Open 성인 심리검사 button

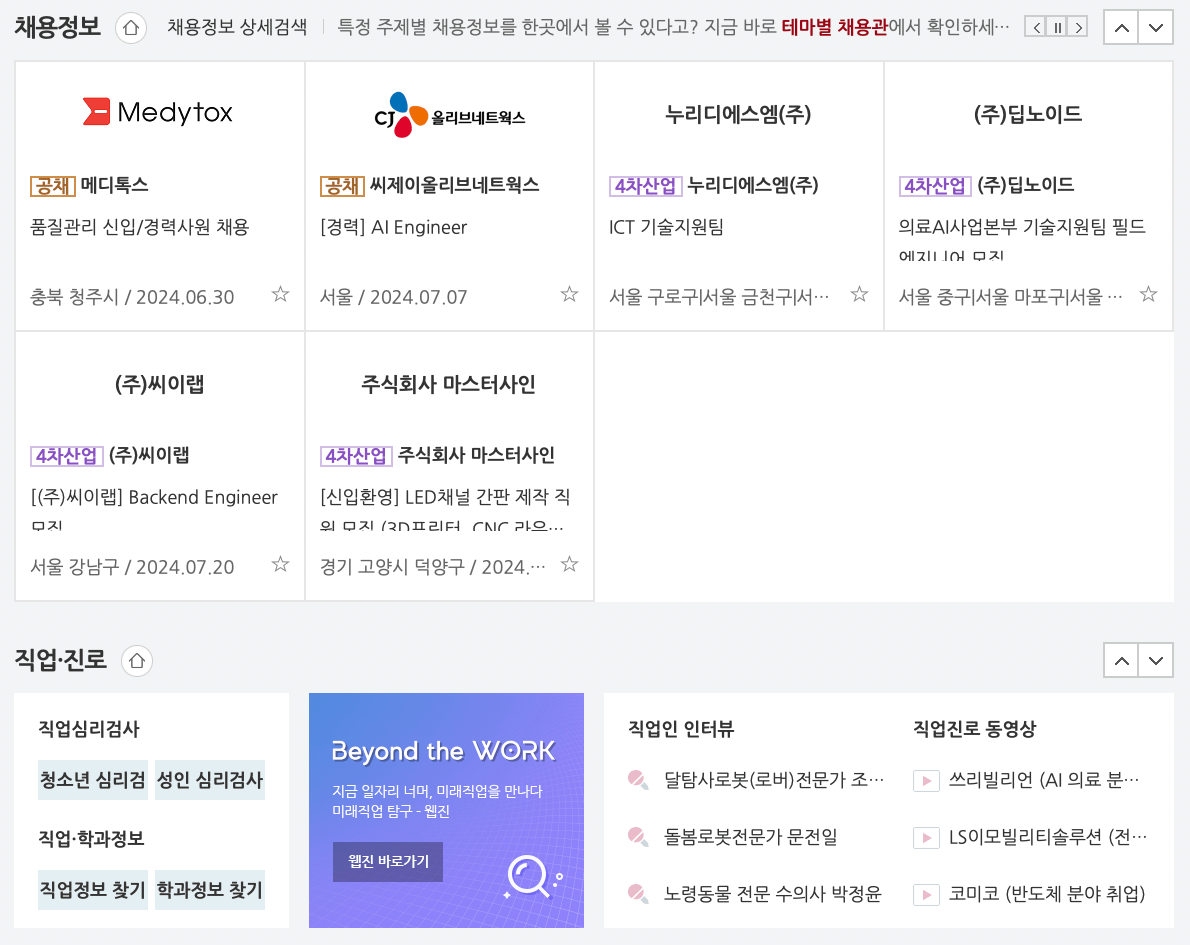pos(210,780)
